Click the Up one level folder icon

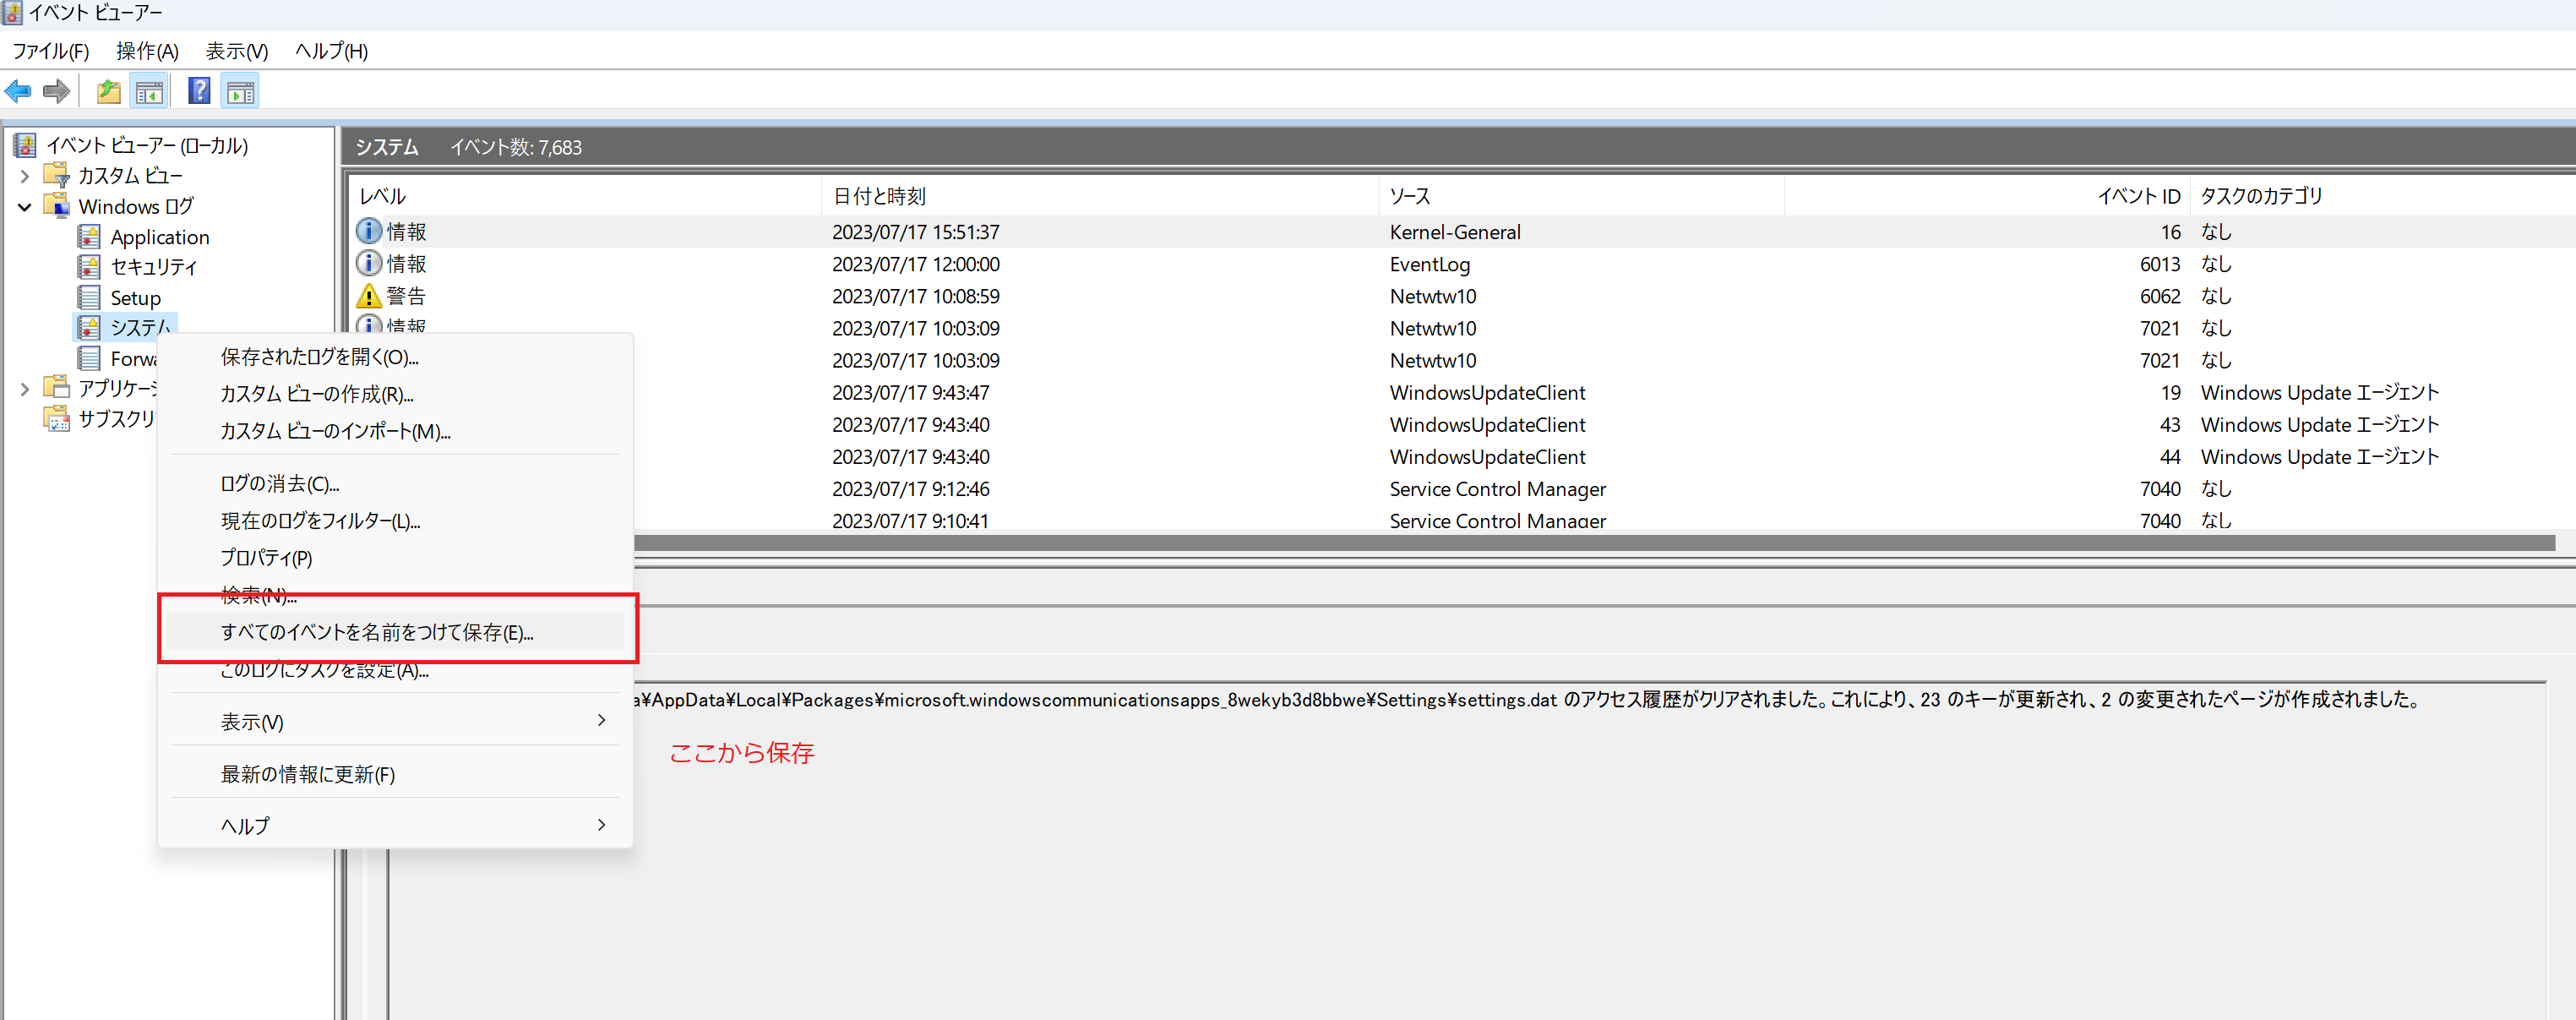pyautogui.click(x=108, y=92)
